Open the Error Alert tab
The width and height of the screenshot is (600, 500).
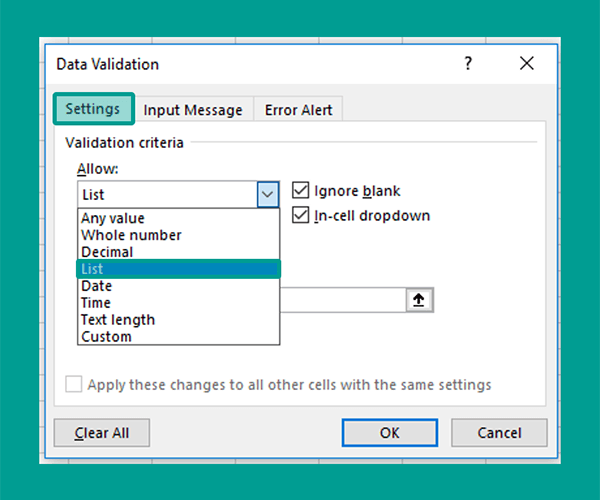coord(298,110)
